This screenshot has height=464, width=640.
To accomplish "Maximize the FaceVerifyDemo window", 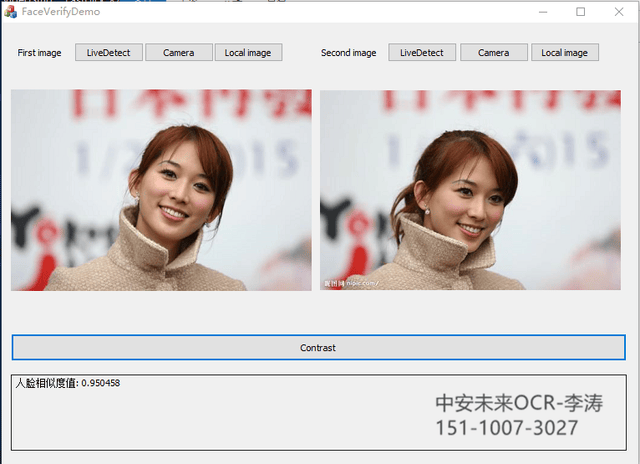I will tap(581, 11).
